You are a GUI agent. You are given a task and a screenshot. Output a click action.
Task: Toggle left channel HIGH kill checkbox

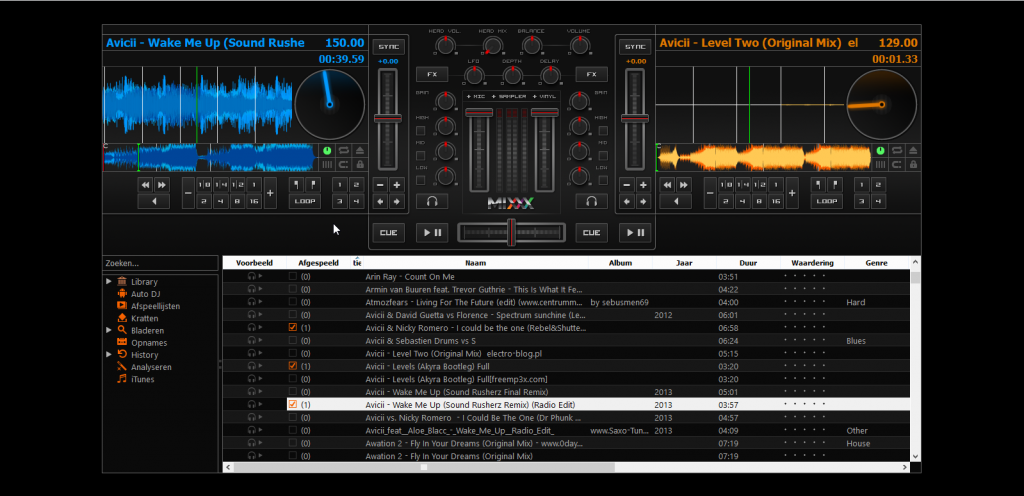click(421, 131)
